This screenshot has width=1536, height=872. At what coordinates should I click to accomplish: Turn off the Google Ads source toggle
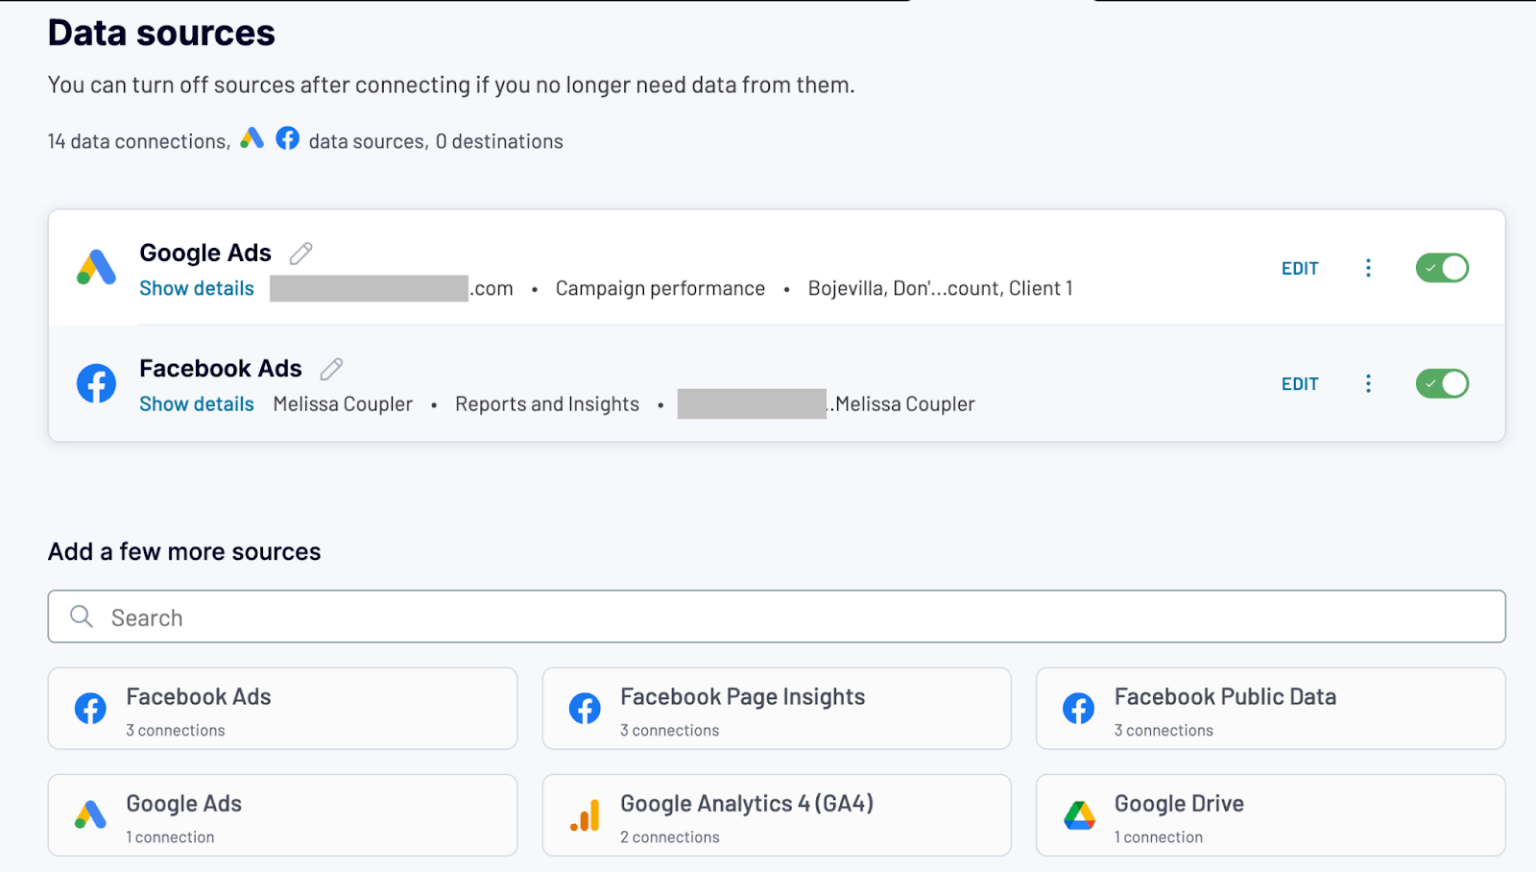(x=1441, y=268)
